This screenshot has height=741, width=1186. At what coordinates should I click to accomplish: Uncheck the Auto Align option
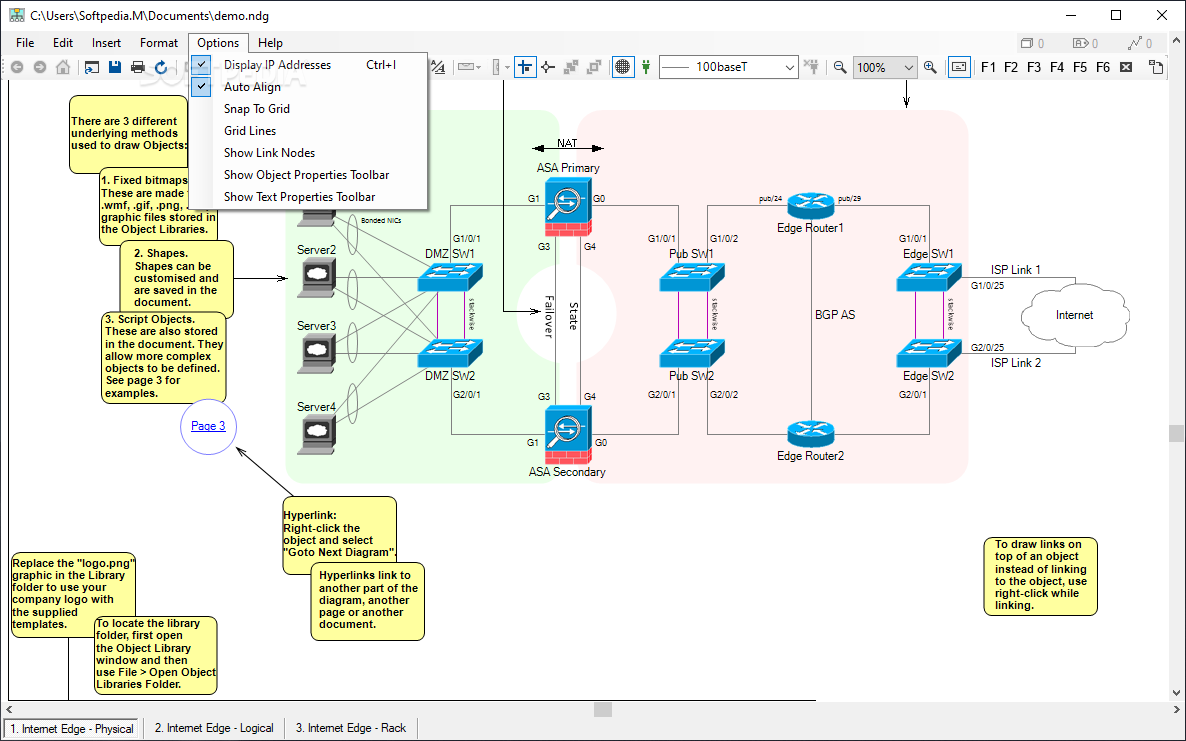pos(309,87)
